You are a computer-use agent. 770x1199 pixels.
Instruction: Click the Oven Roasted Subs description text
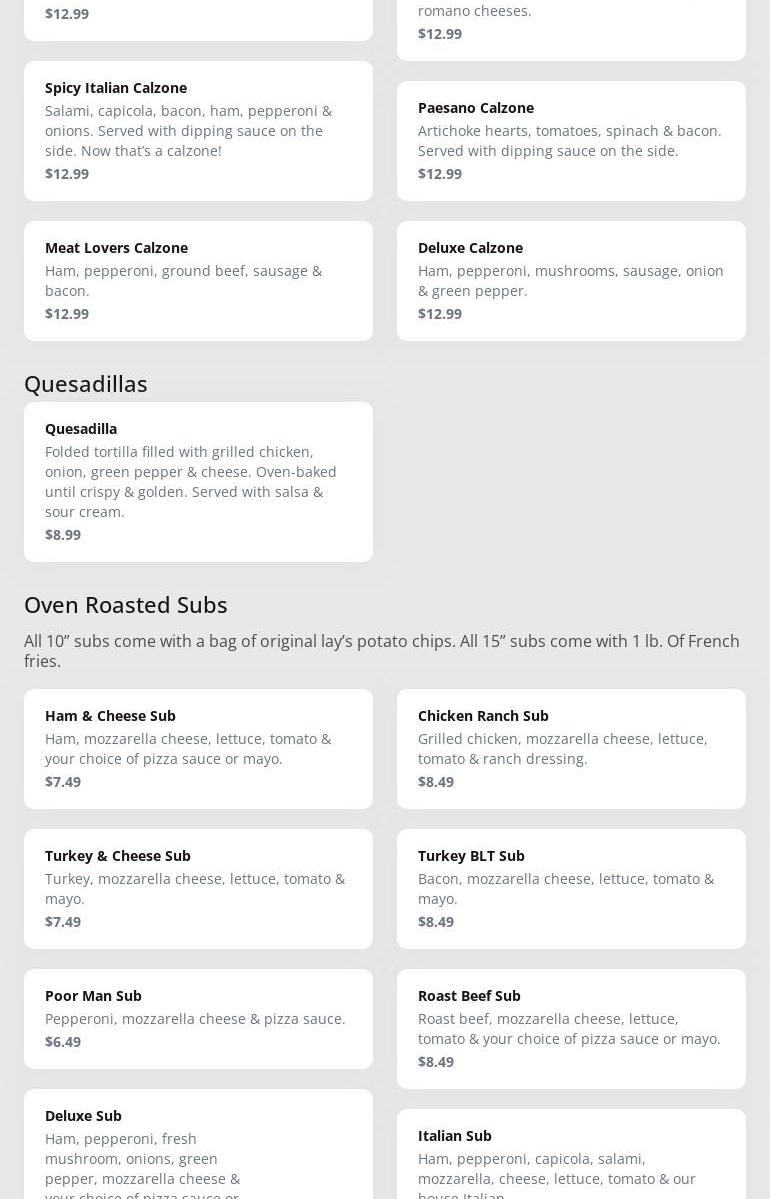point(382,650)
